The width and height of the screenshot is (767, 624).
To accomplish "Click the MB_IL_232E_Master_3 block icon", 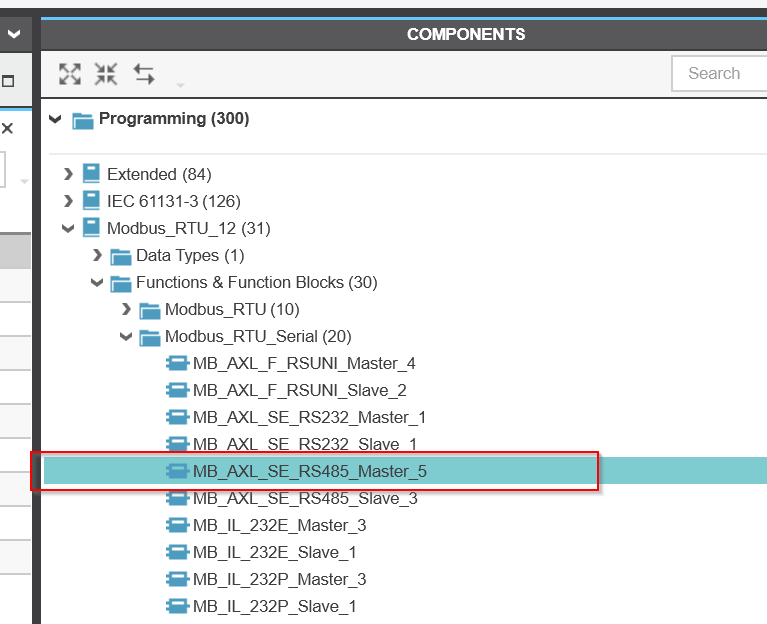I will tap(177, 525).
